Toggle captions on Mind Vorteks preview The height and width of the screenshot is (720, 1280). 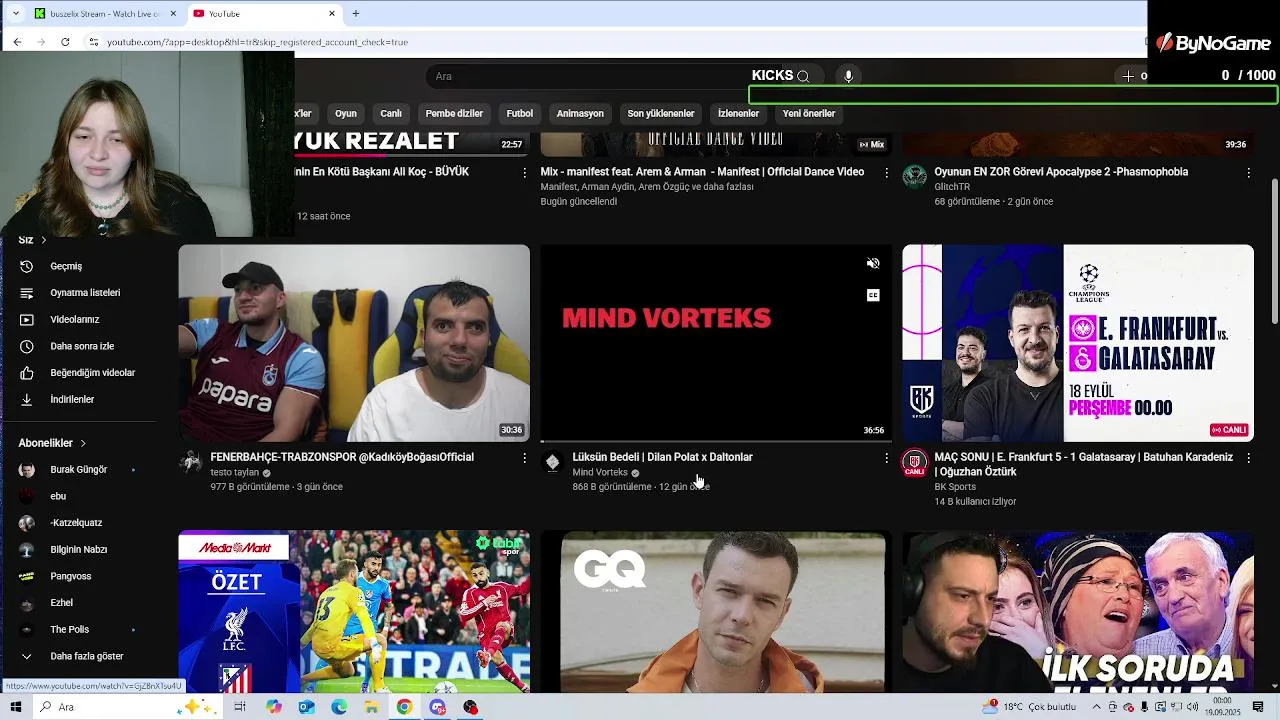[873, 295]
